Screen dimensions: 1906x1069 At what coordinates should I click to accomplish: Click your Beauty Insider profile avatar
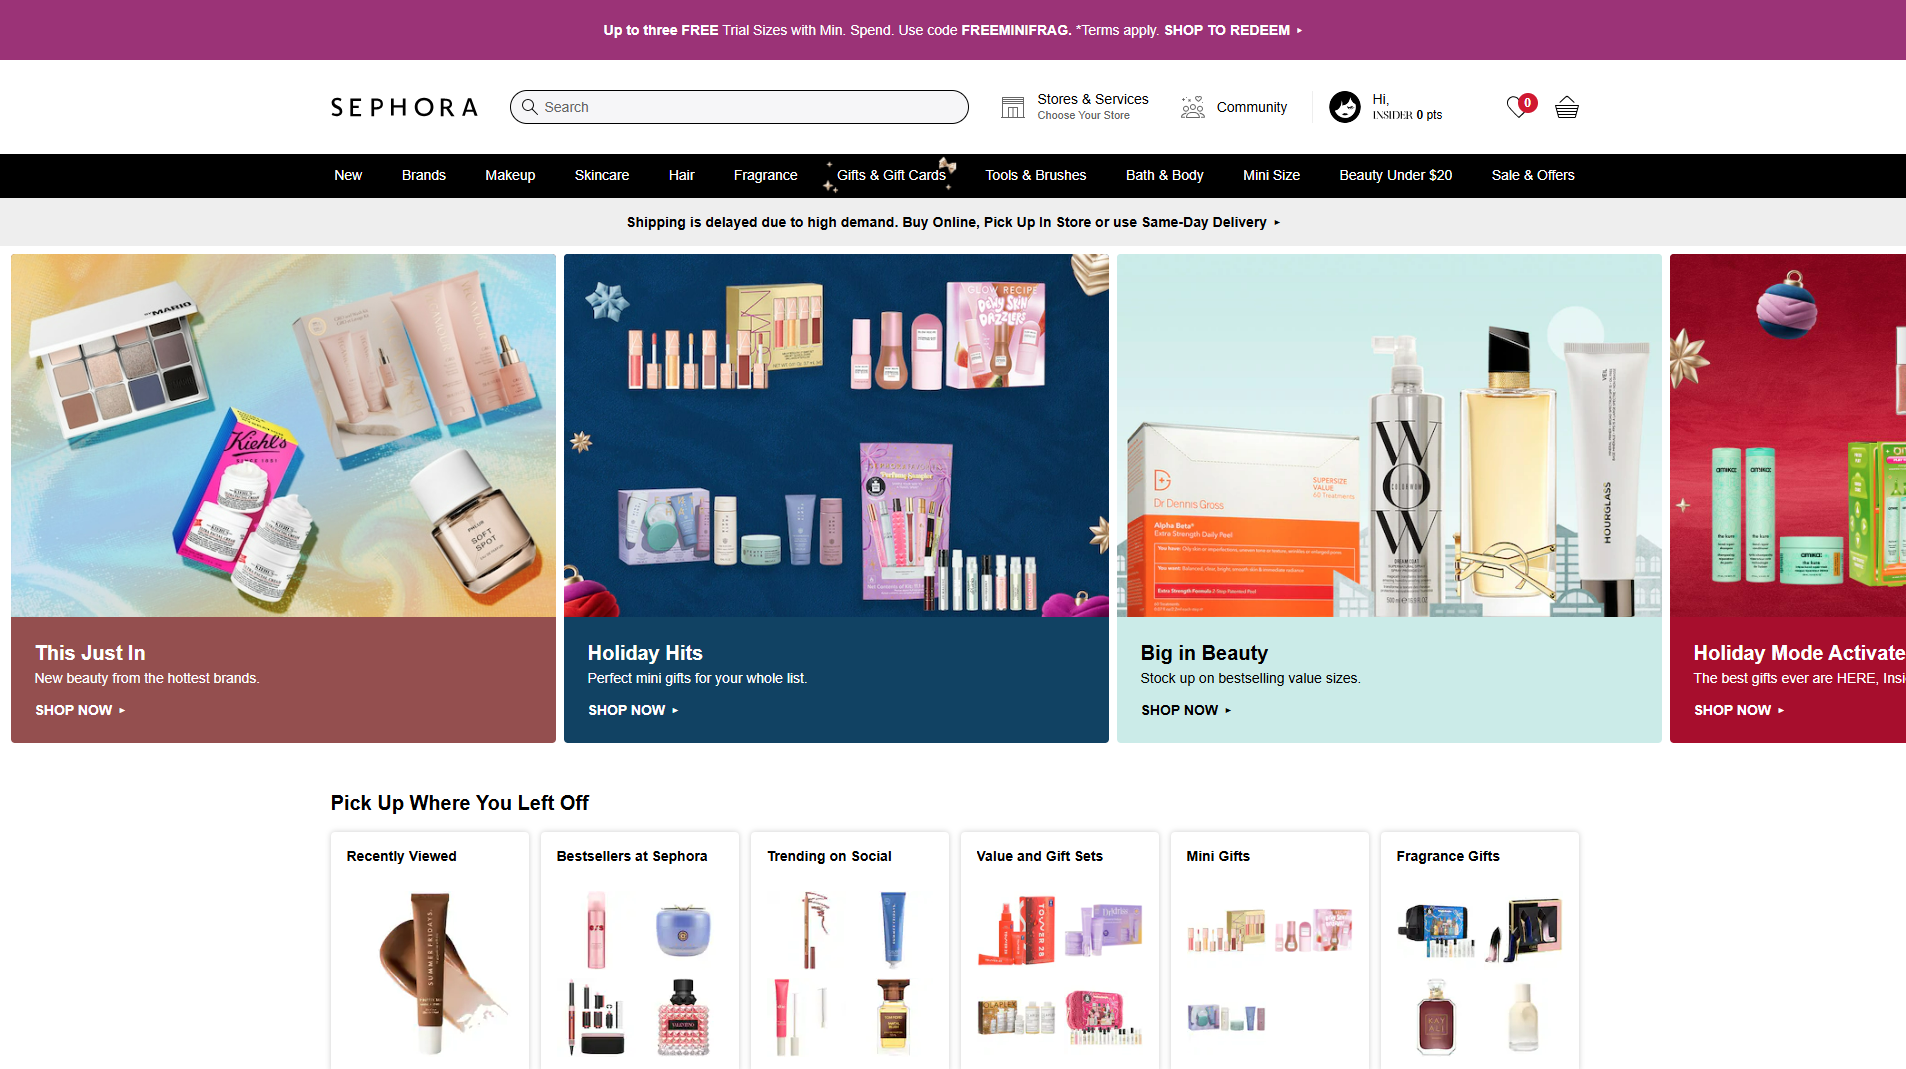[1344, 107]
